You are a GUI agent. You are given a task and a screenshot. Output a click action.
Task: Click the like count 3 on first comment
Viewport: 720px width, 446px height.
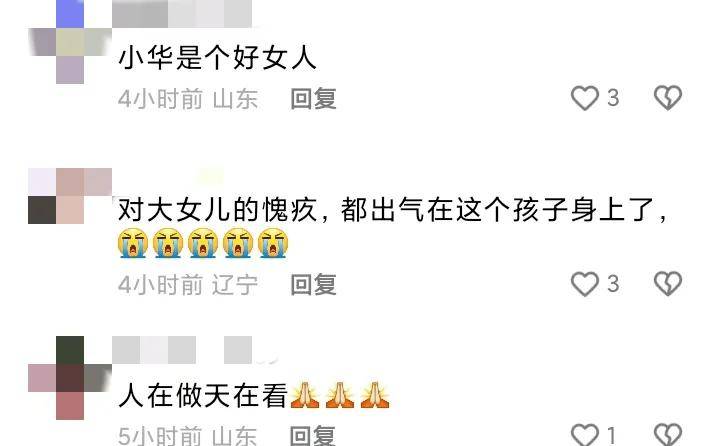click(613, 98)
